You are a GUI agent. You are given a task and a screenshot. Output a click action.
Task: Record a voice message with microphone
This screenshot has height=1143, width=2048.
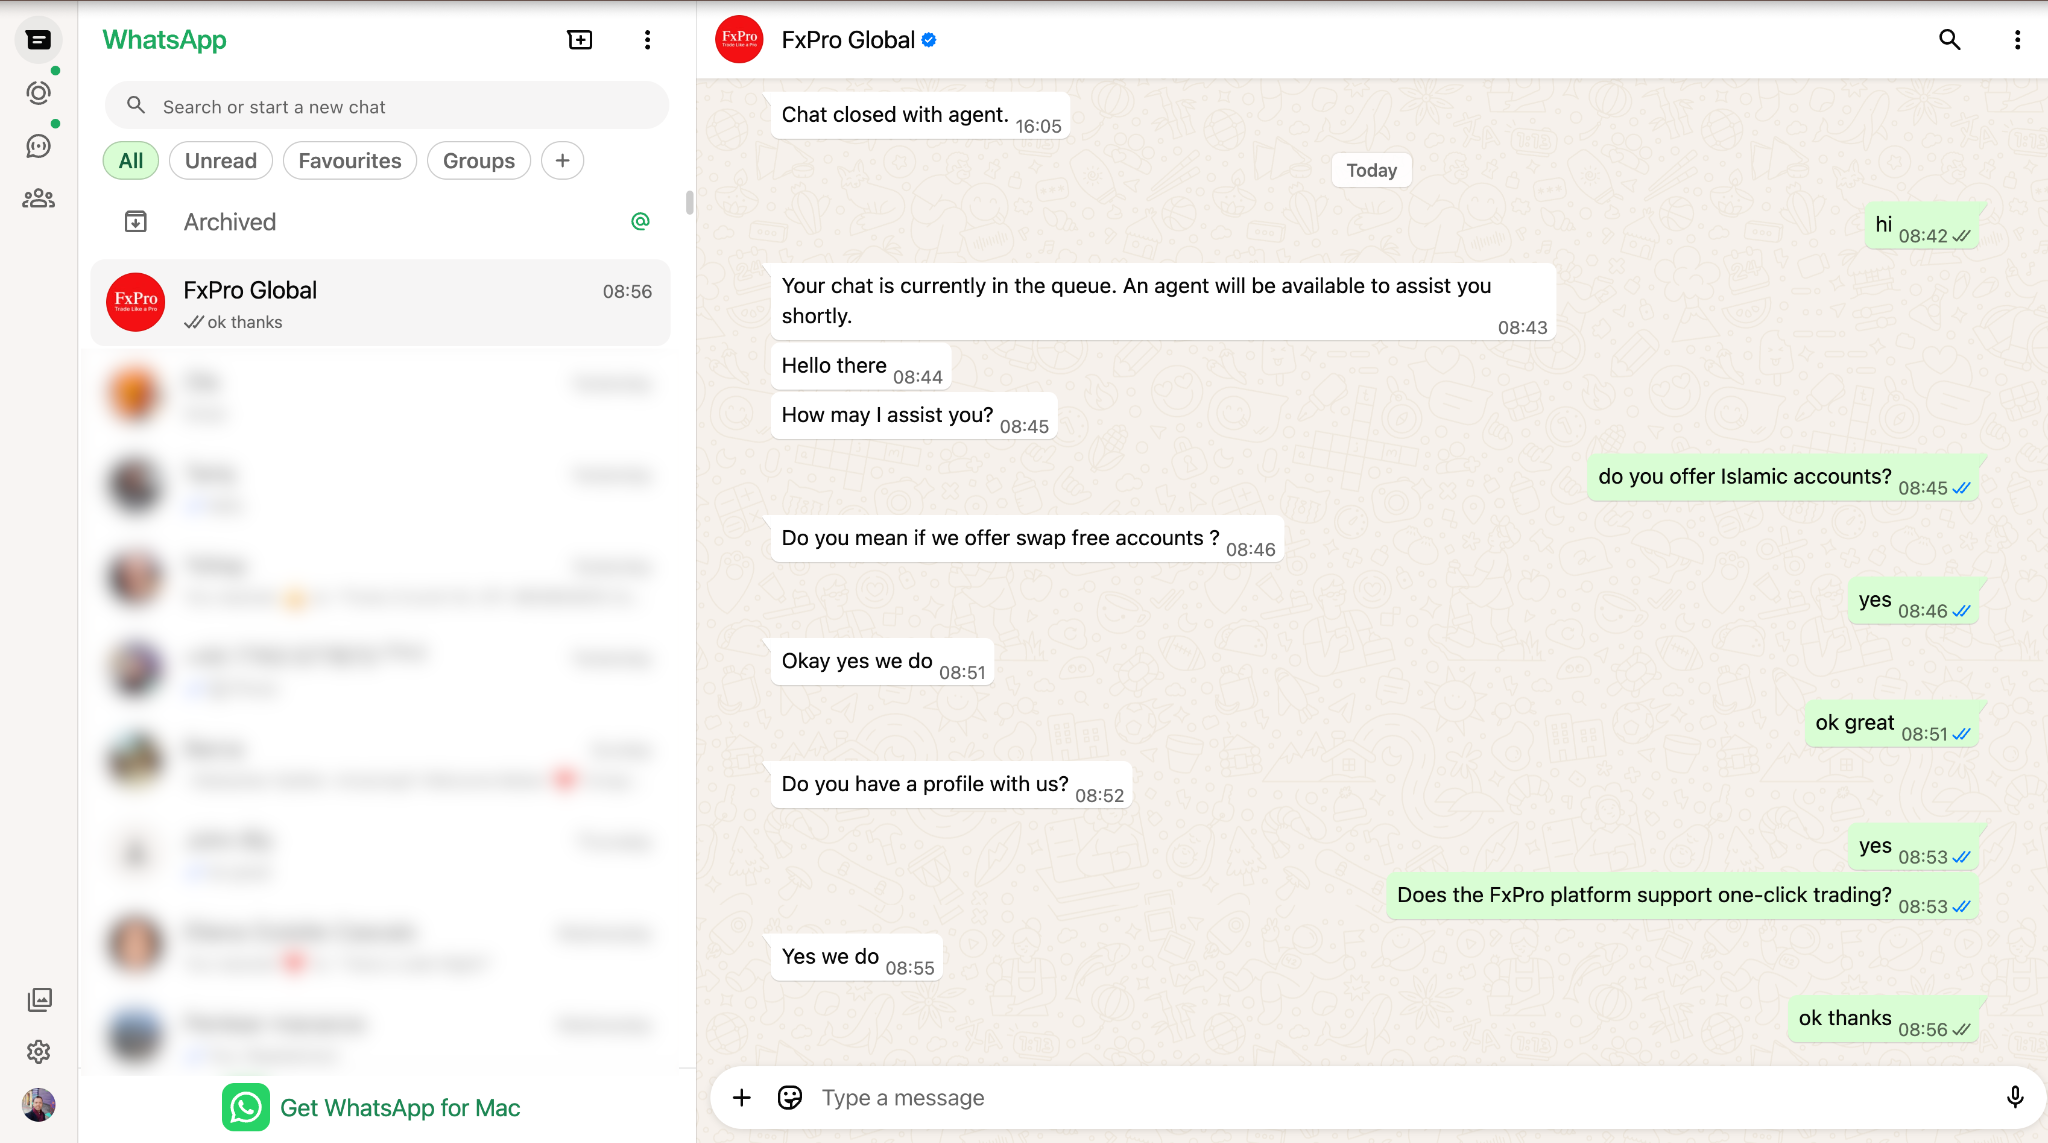tap(2015, 1097)
